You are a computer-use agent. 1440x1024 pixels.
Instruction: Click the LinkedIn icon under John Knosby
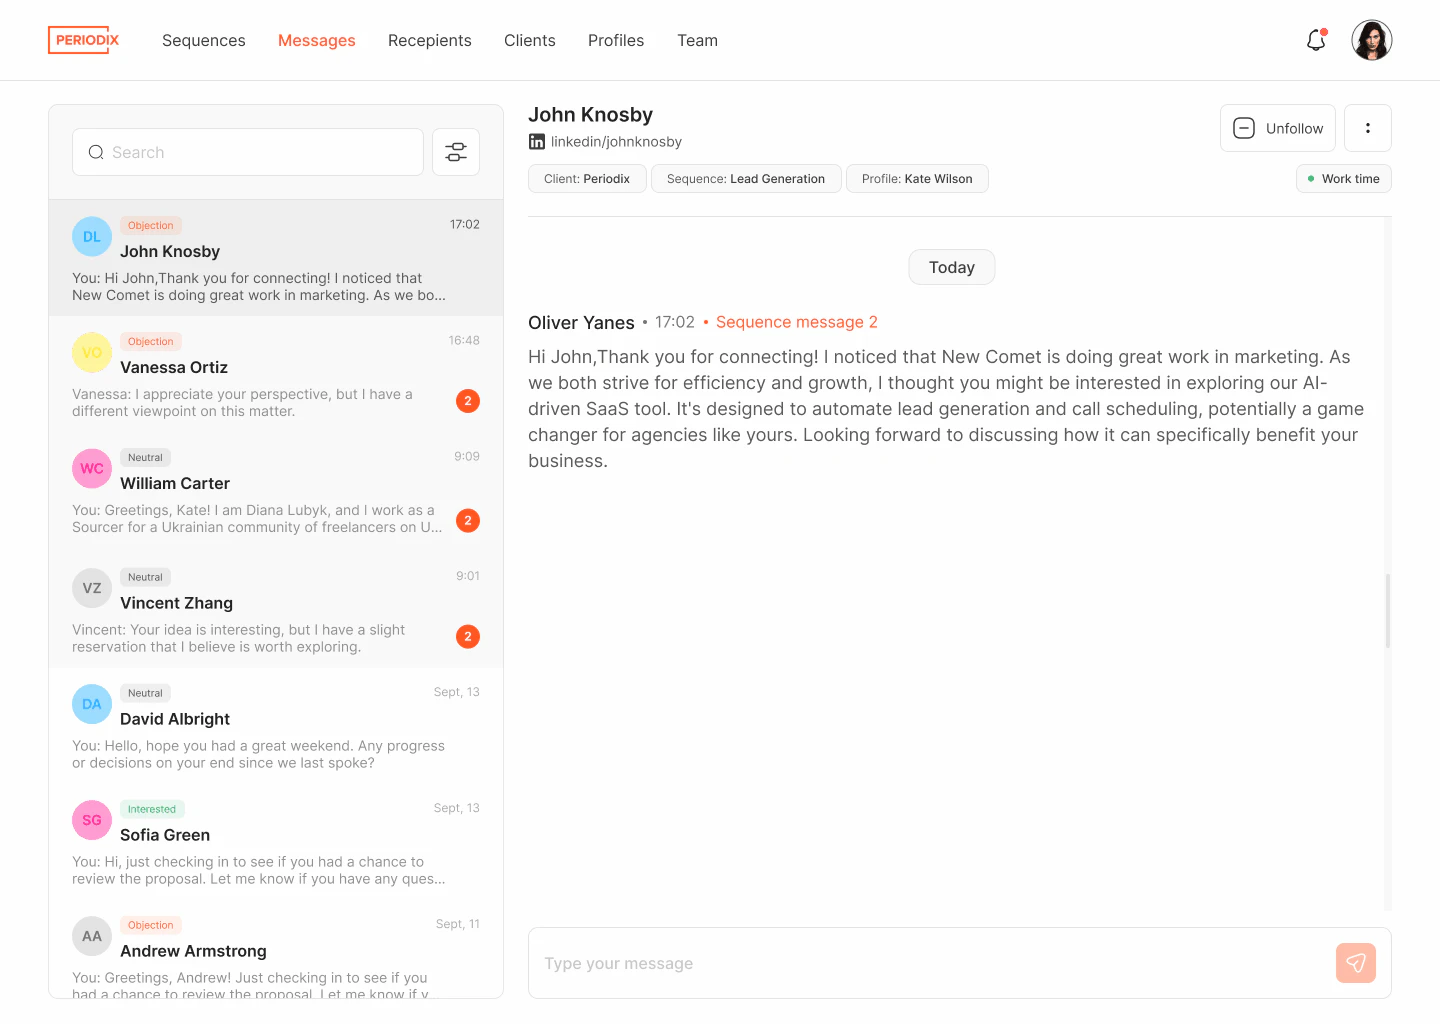tap(537, 142)
